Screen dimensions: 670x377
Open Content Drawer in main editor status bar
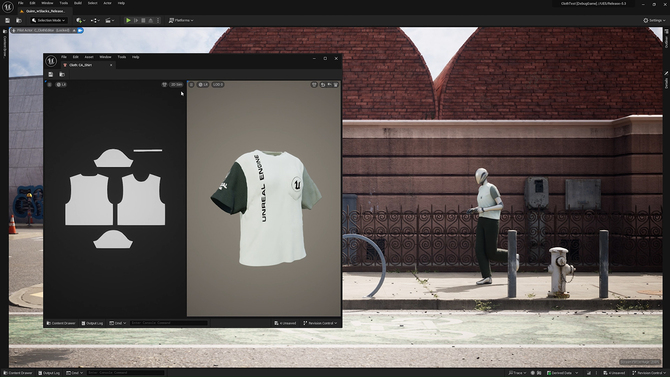click(18, 373)
